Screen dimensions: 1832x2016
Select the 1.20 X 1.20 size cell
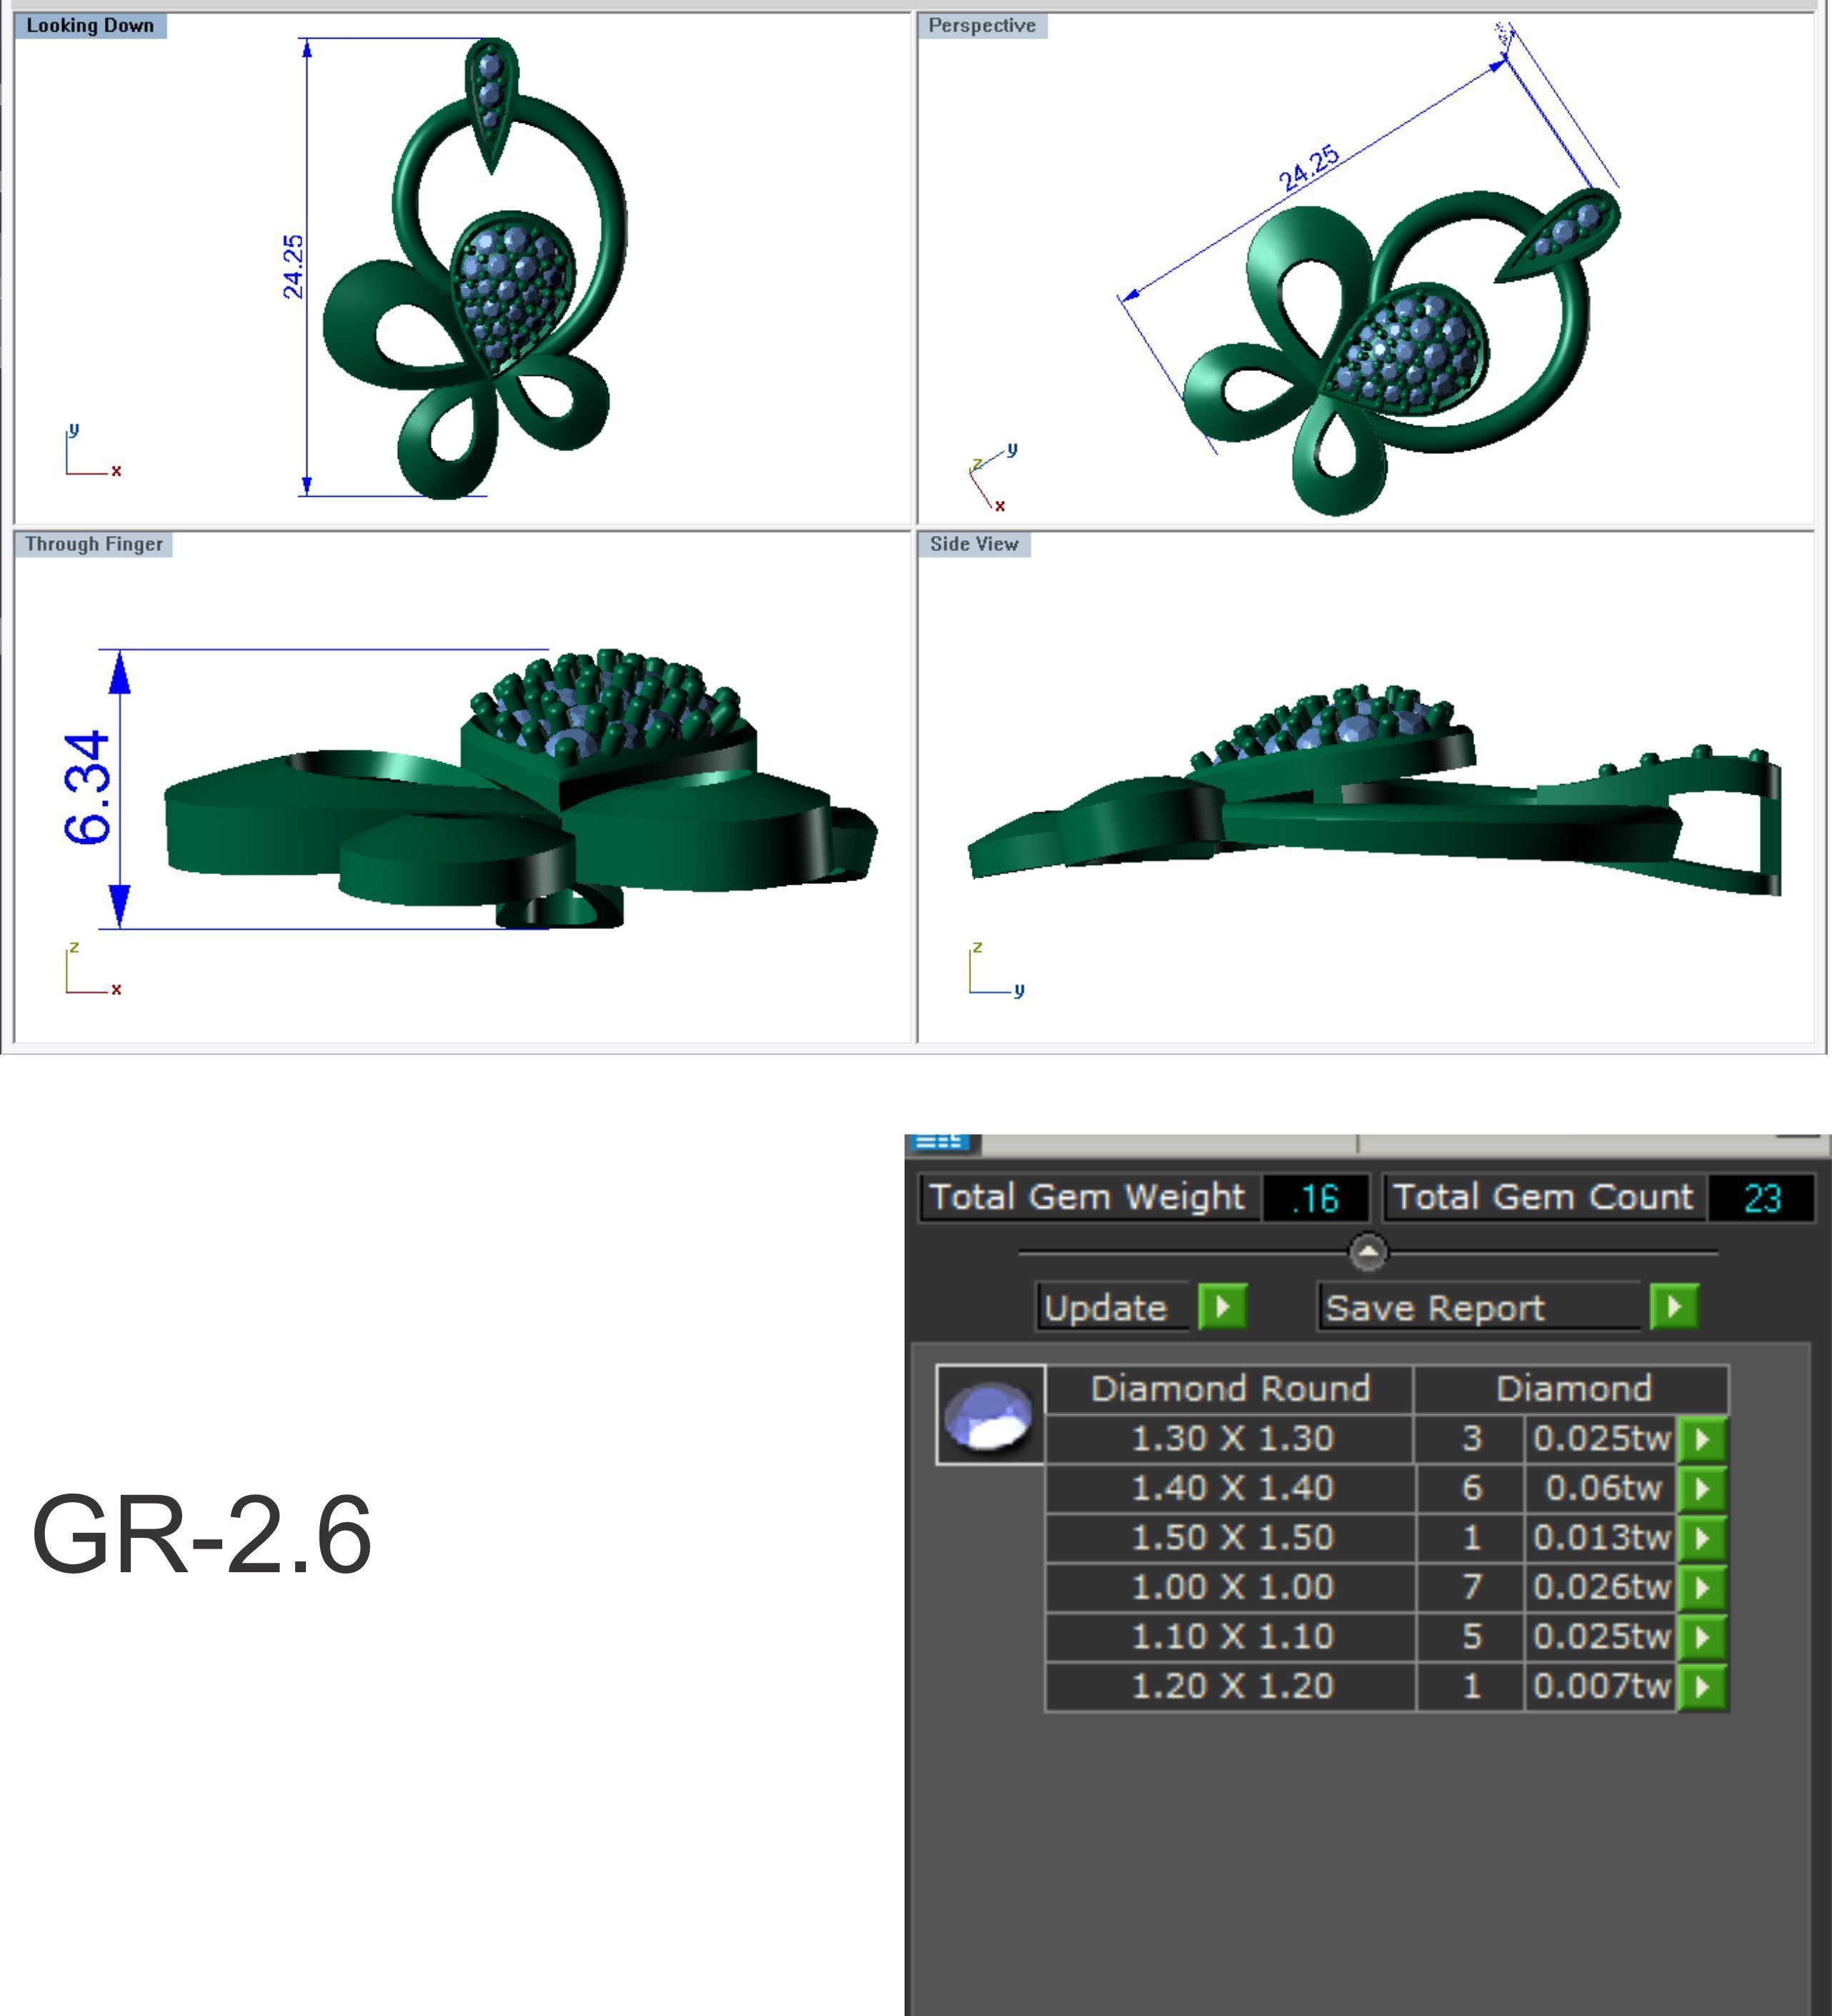1231,1687
